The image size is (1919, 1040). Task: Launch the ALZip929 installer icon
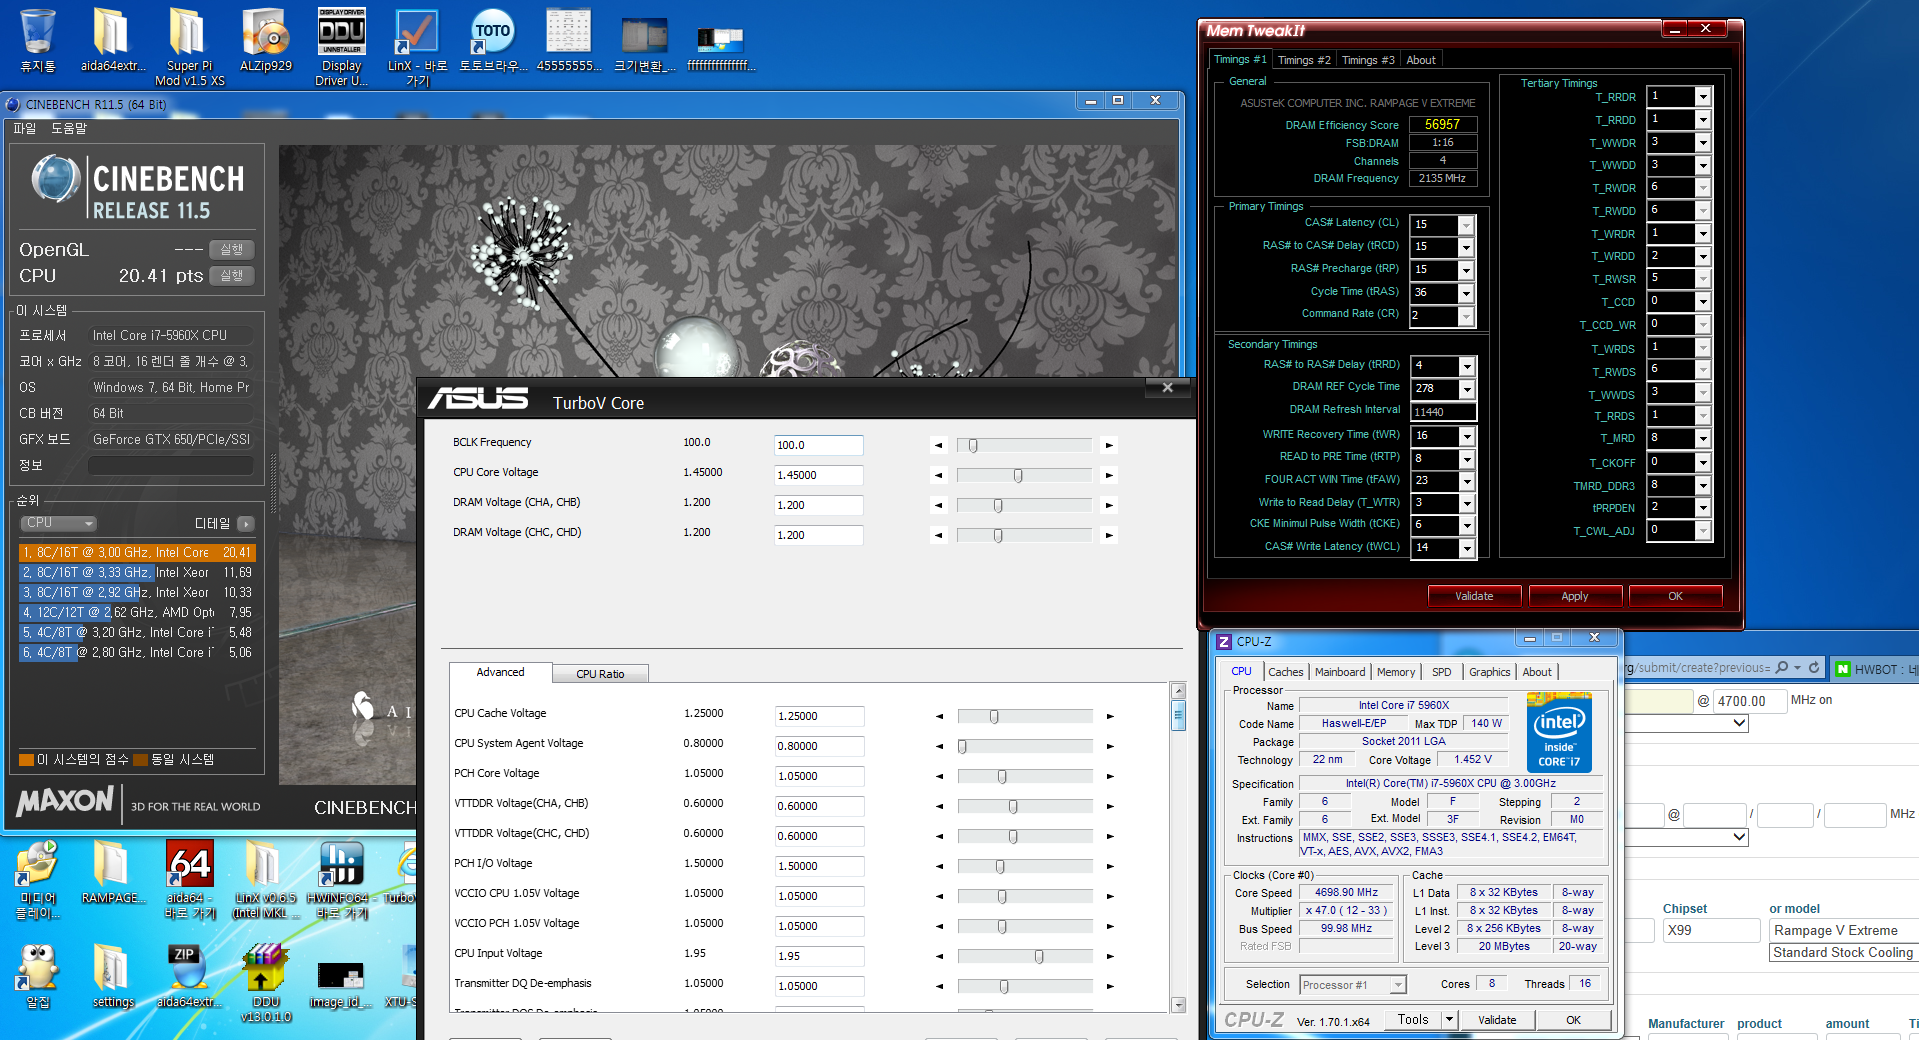click(266, 40)
